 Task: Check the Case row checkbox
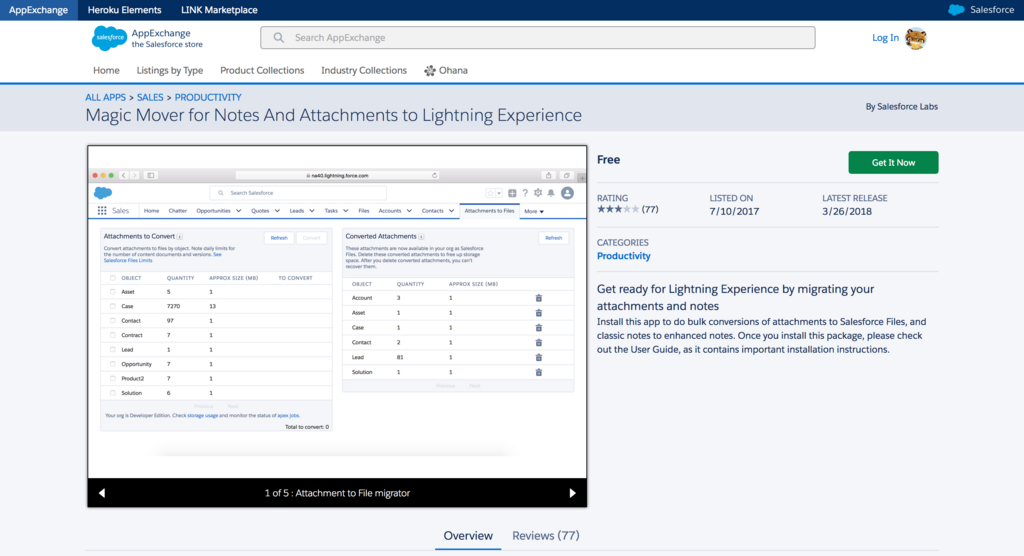point(112,306)
